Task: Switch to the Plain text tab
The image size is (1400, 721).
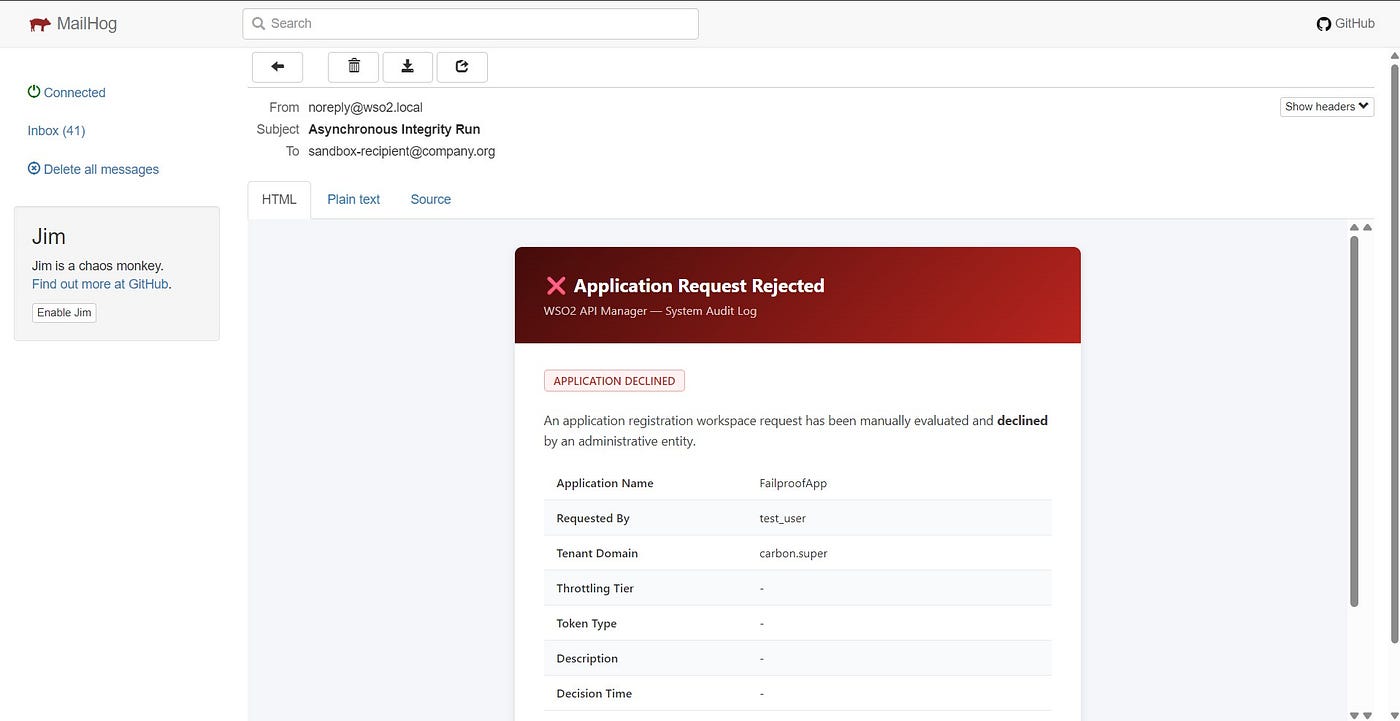Action: [354, 199]
